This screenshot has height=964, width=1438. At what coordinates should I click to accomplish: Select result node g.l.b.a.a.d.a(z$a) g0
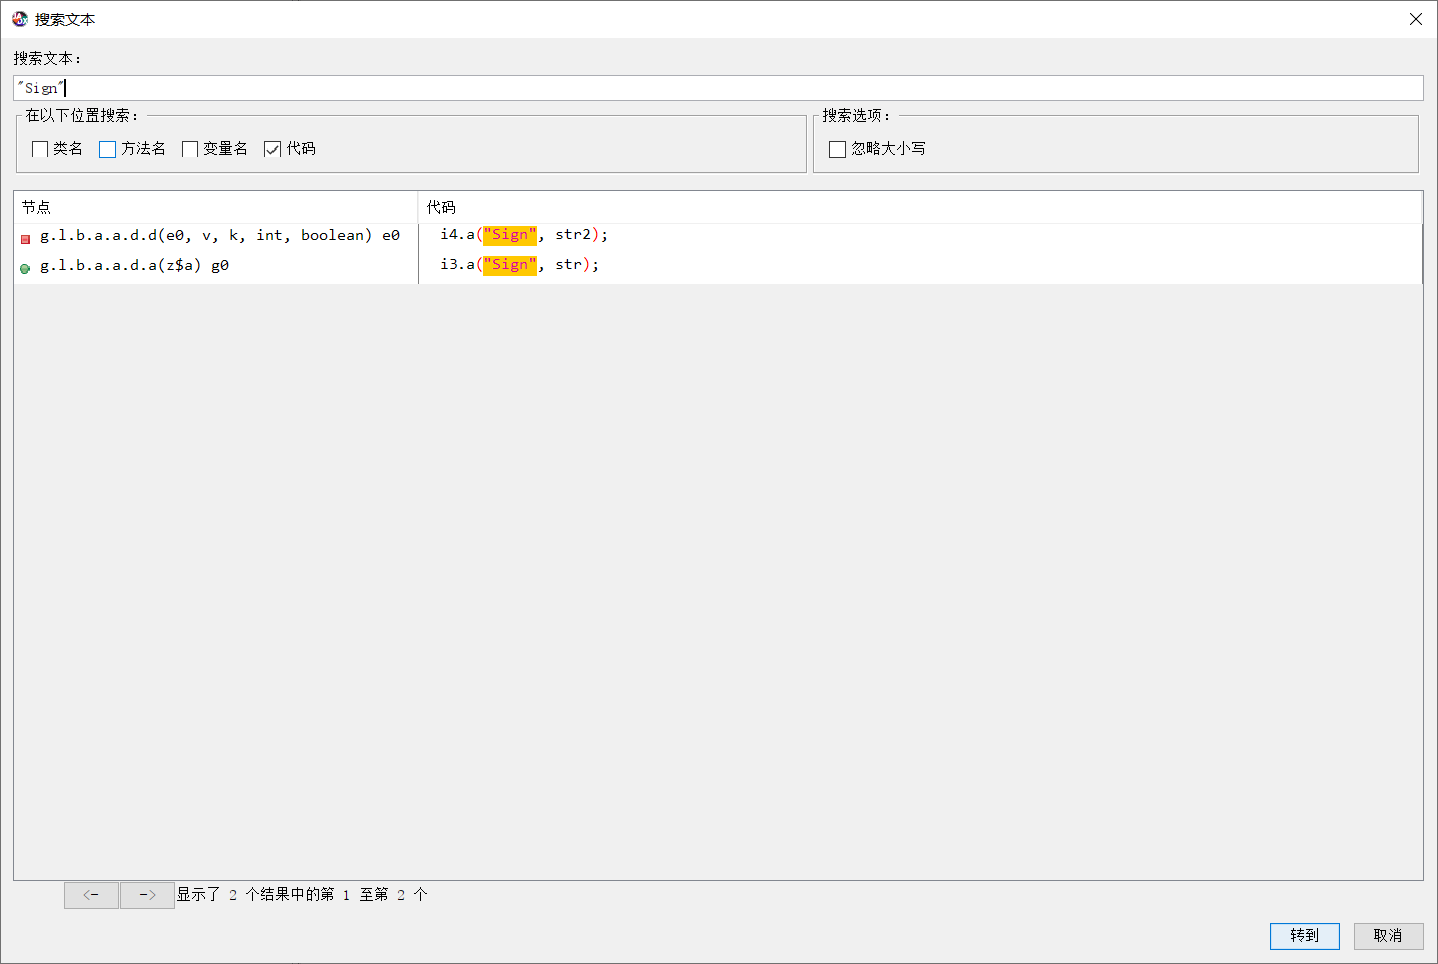coord(134,265)
